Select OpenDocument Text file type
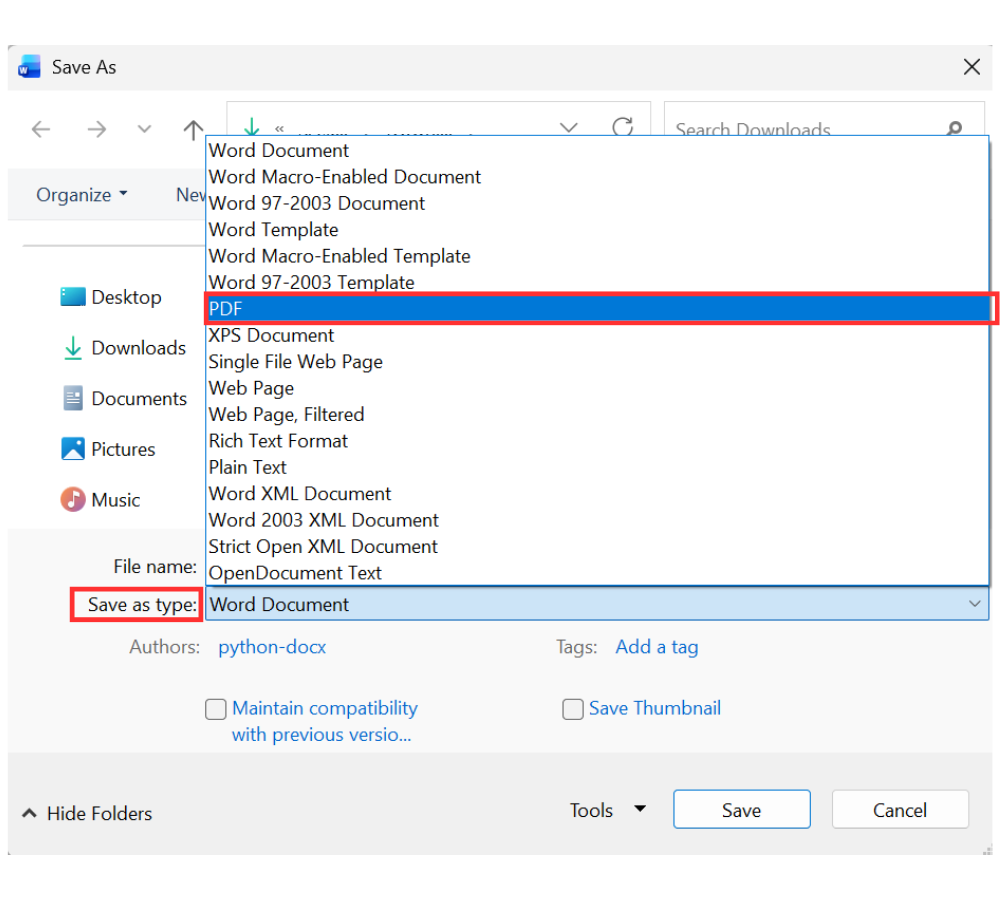Screen dimensions: 1000x900 [597, 573]
